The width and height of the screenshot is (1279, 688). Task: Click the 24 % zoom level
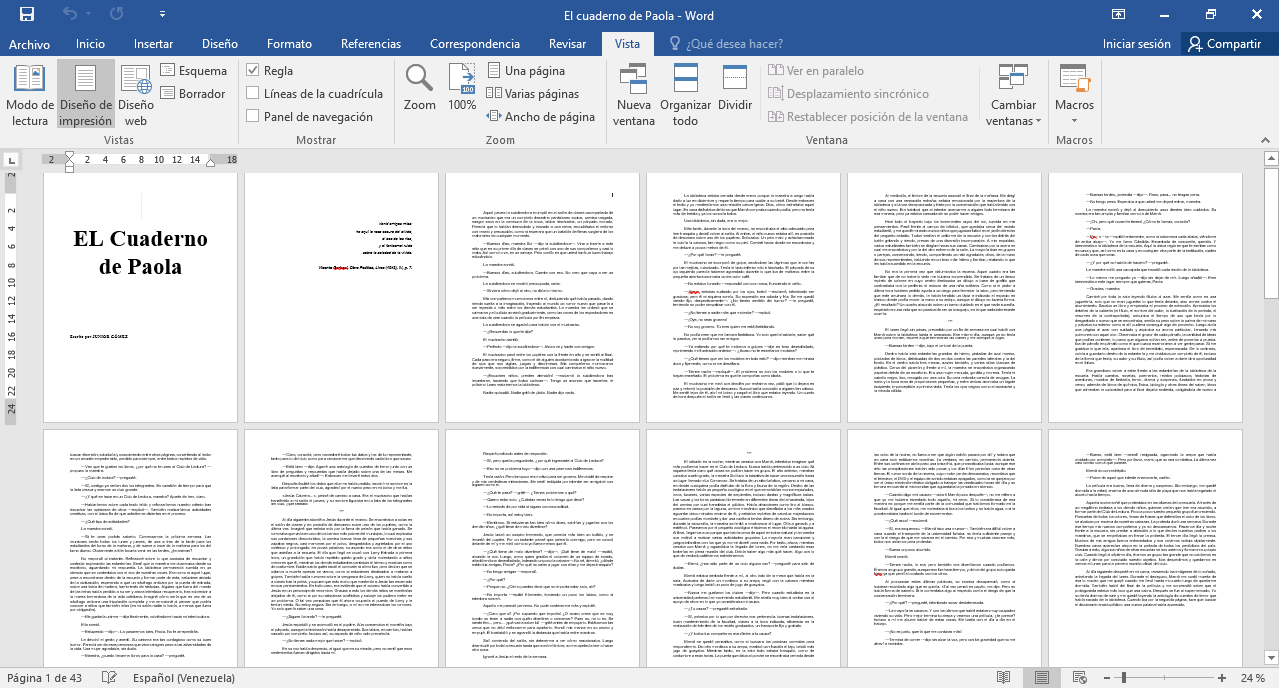click(x=1253, y=677)
